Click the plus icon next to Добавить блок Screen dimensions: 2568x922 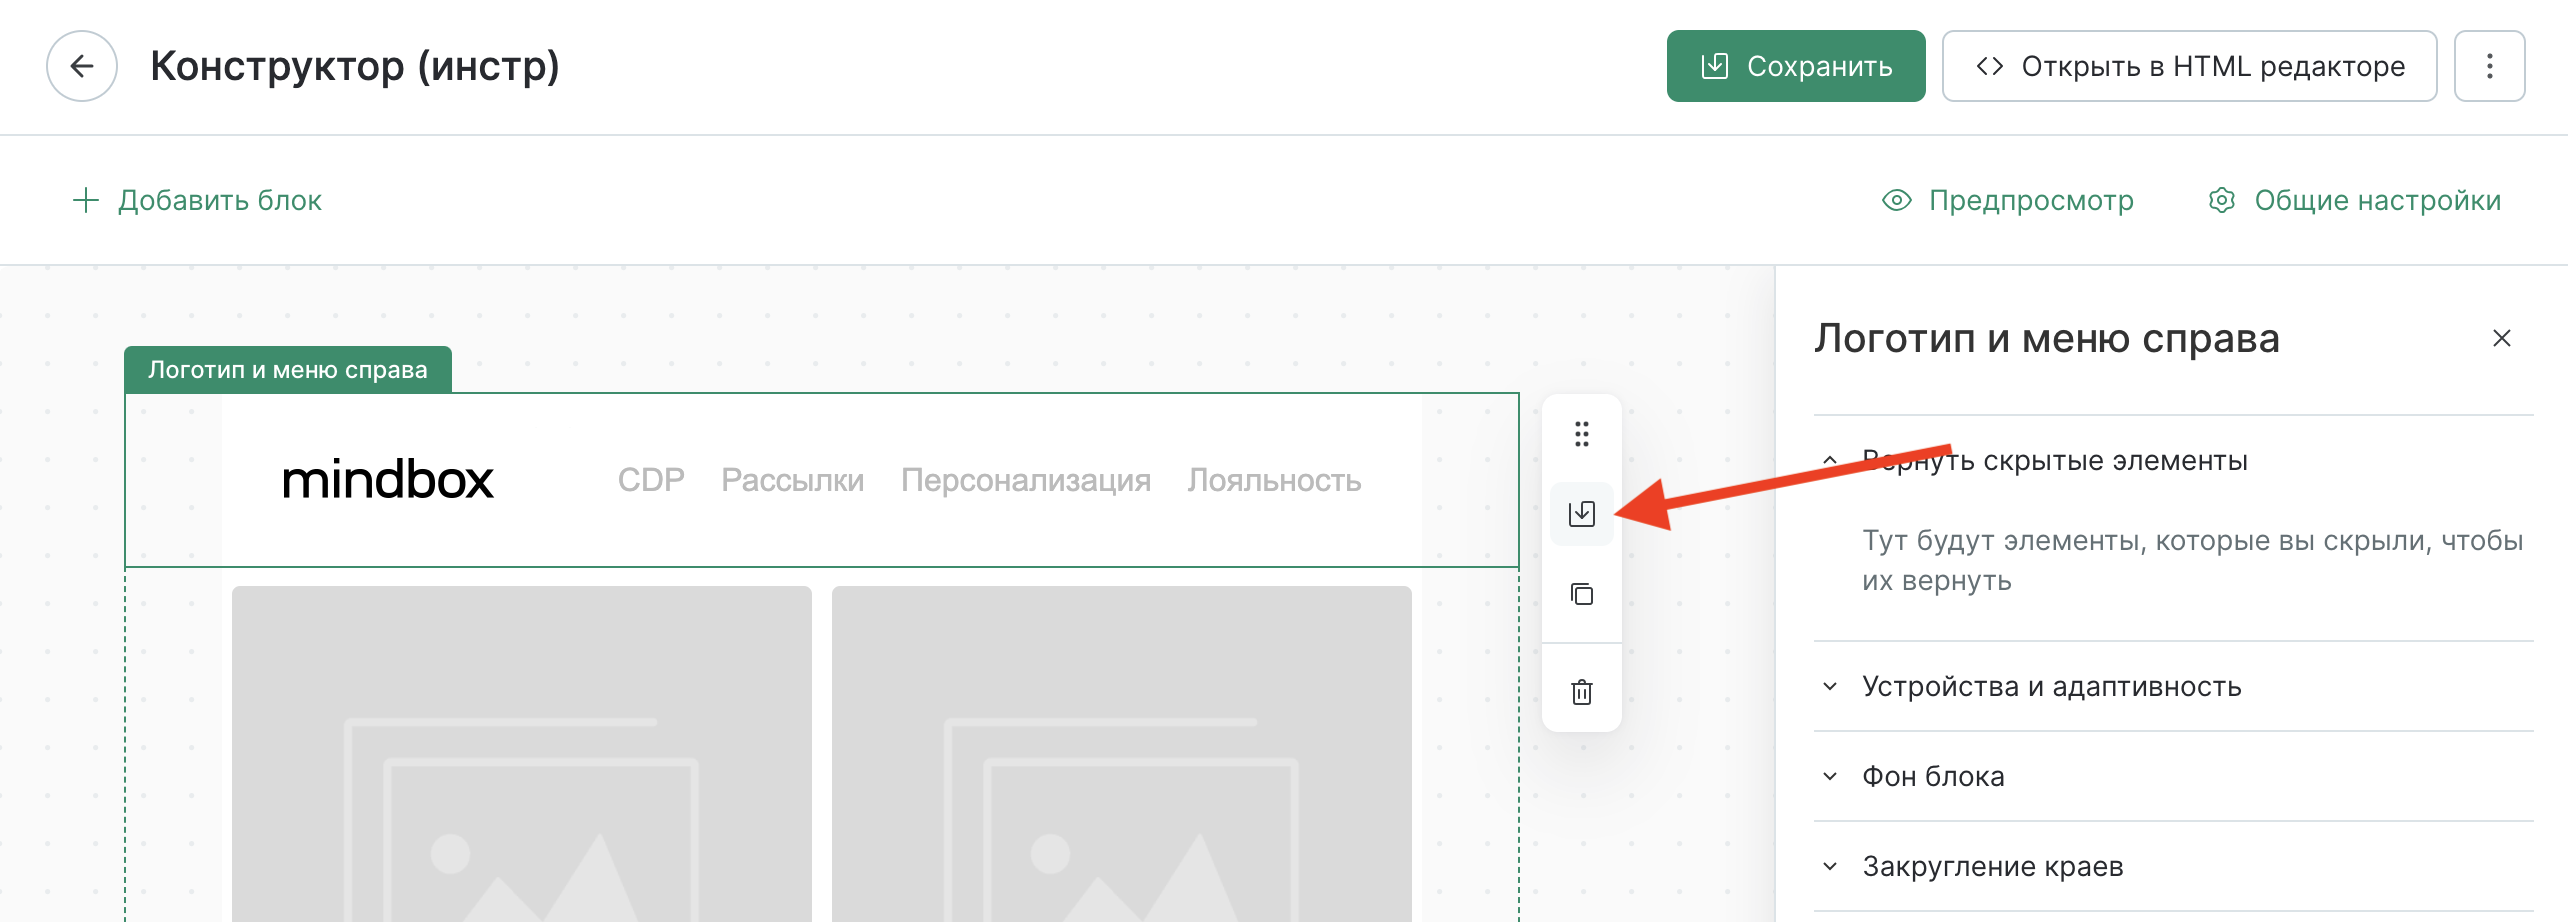pos(86,200)
